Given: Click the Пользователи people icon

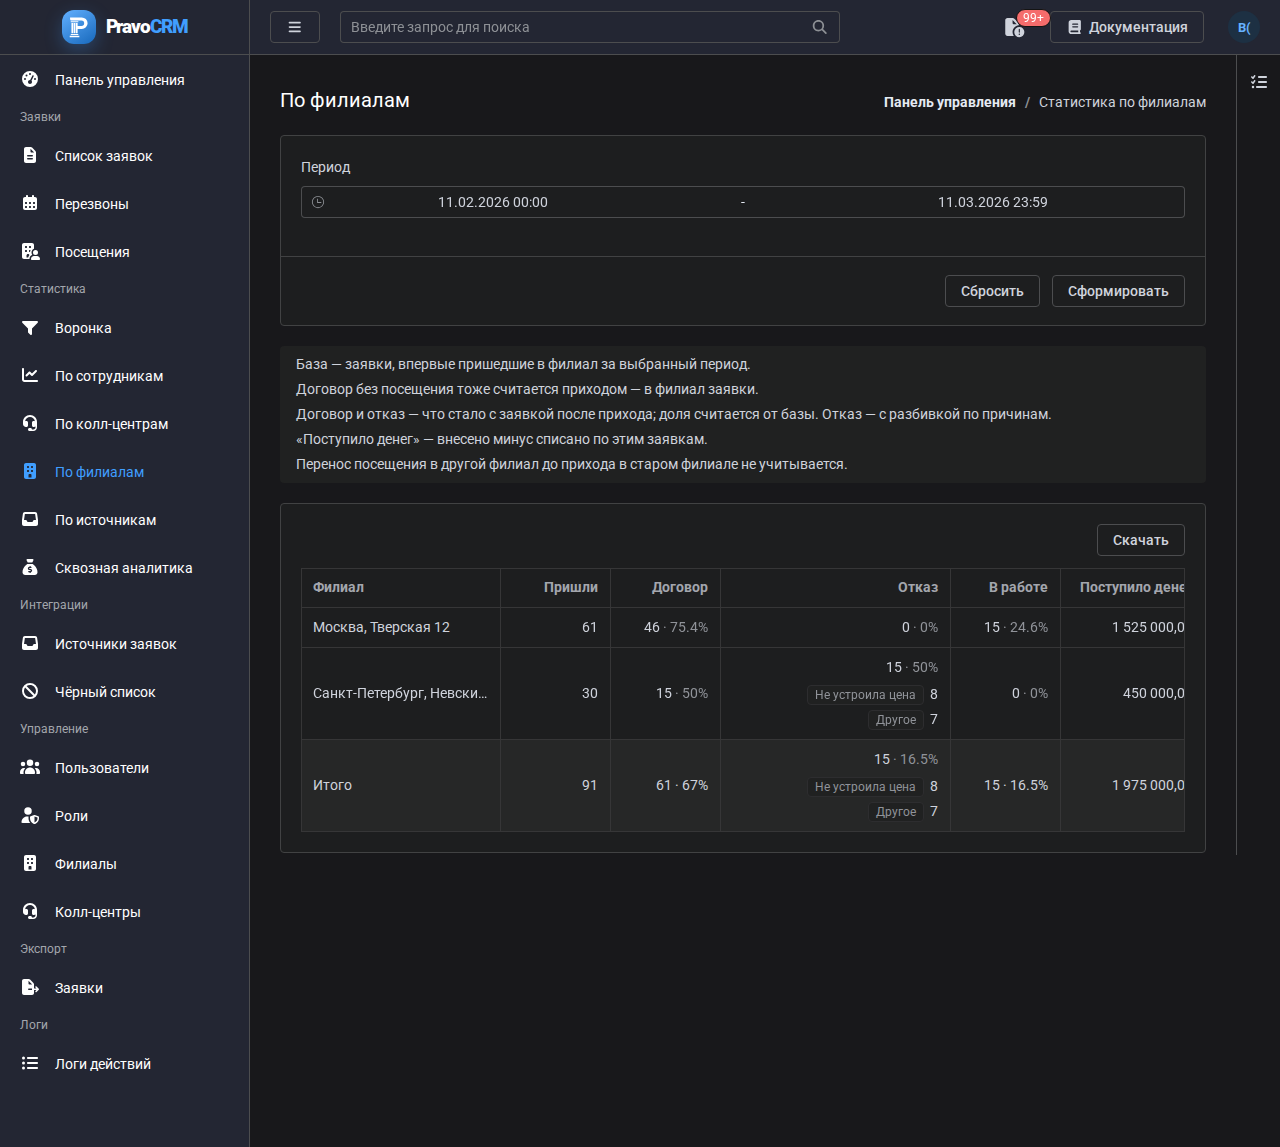Looking at the screenshot, I should (30, 768).
